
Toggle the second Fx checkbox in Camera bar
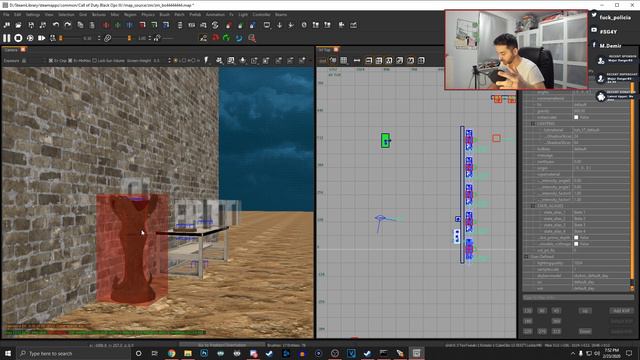pos(70,61)
